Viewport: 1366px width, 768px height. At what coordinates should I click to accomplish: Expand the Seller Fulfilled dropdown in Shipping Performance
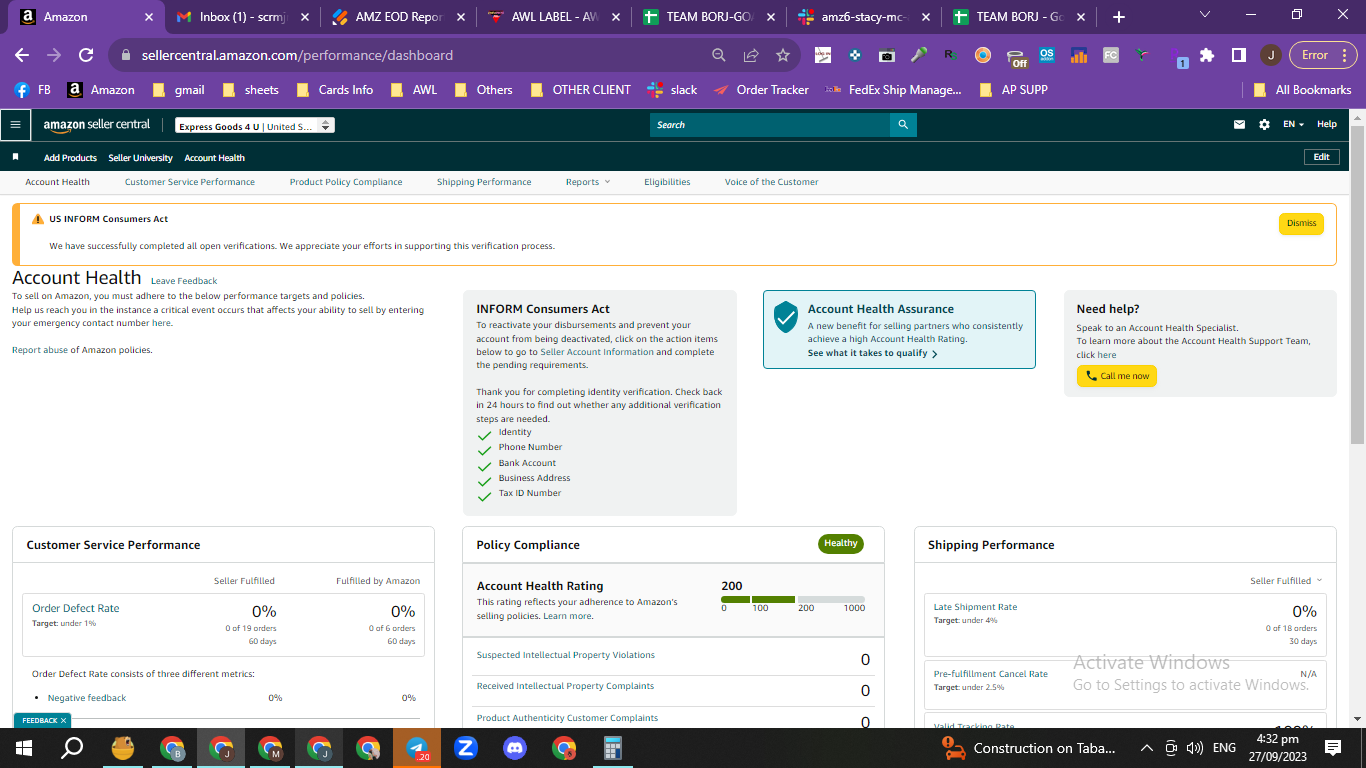[x=1286, y=581]
